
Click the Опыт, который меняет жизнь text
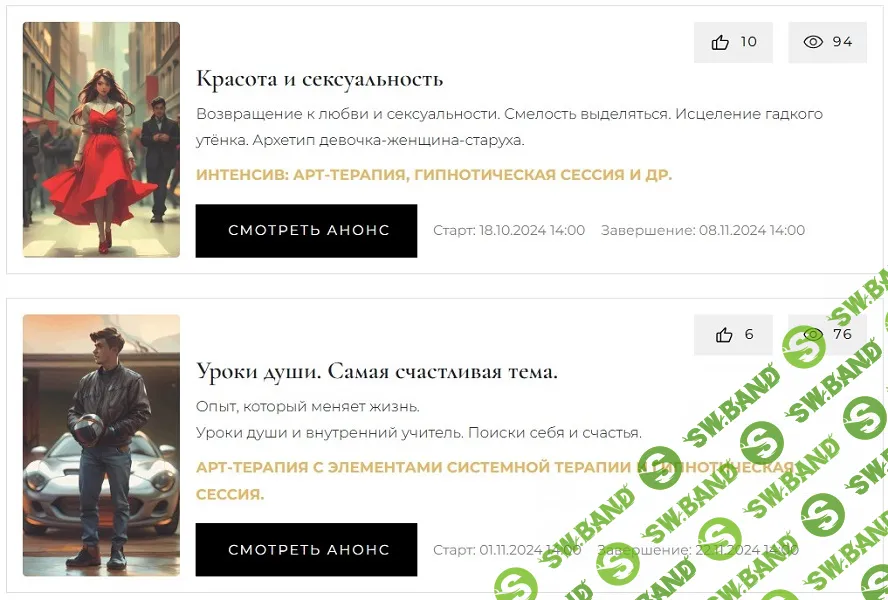point(307,407)
